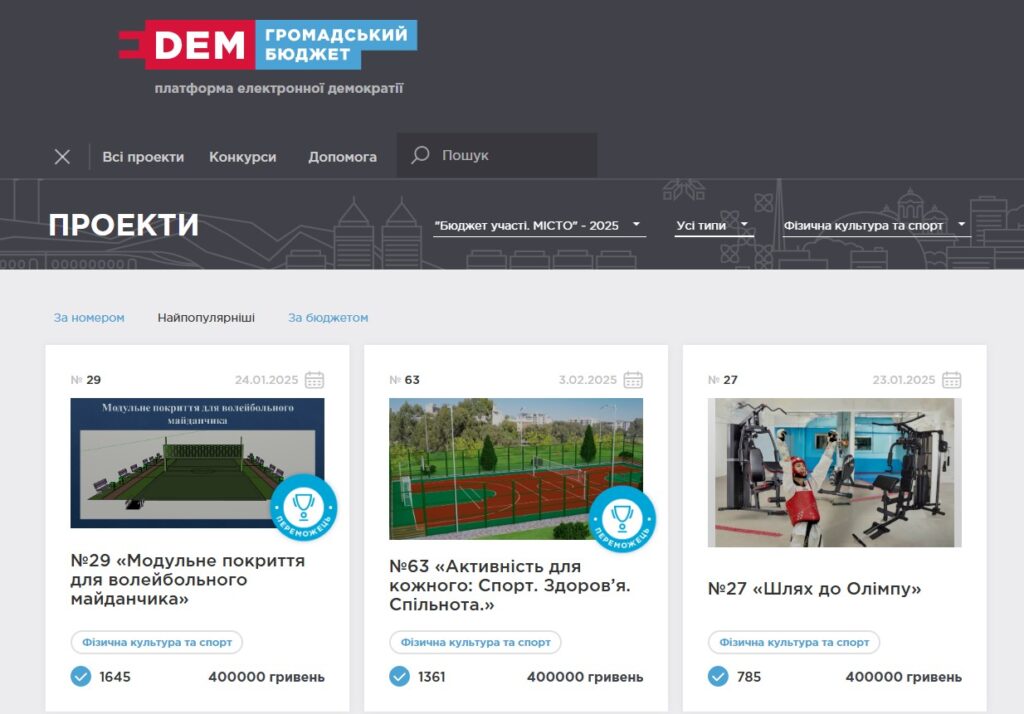Expand the Усі типи dropdown
The height and width of the screenshot is (714, 1024).
(713, 226)
